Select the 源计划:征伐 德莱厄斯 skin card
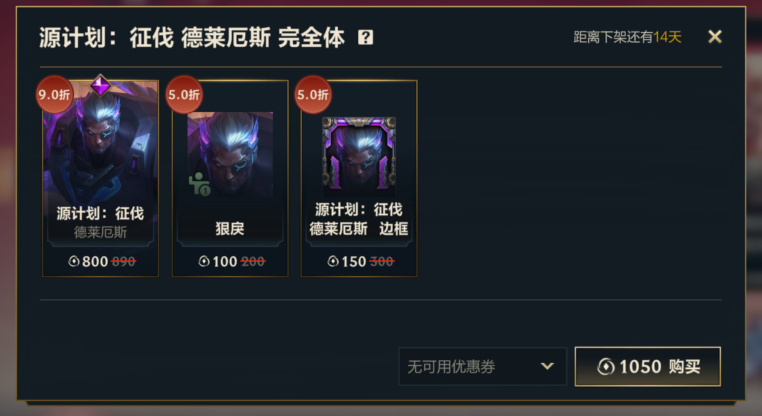 coord(101,178)
